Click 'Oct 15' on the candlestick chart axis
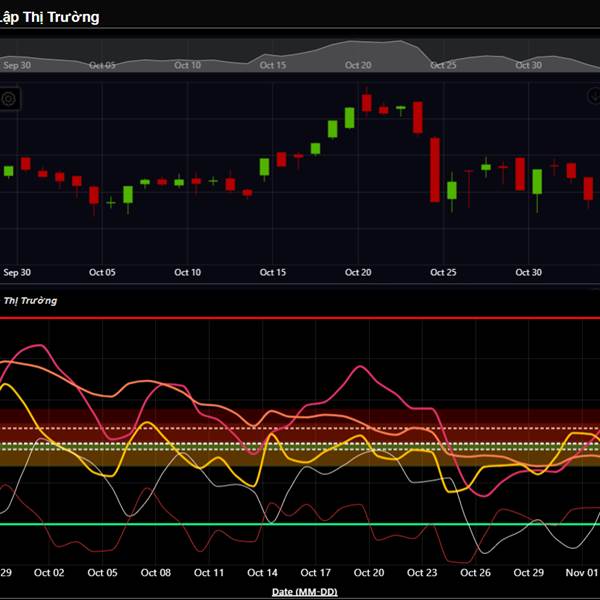Viewport: 600px width, 600px height. 272,272
